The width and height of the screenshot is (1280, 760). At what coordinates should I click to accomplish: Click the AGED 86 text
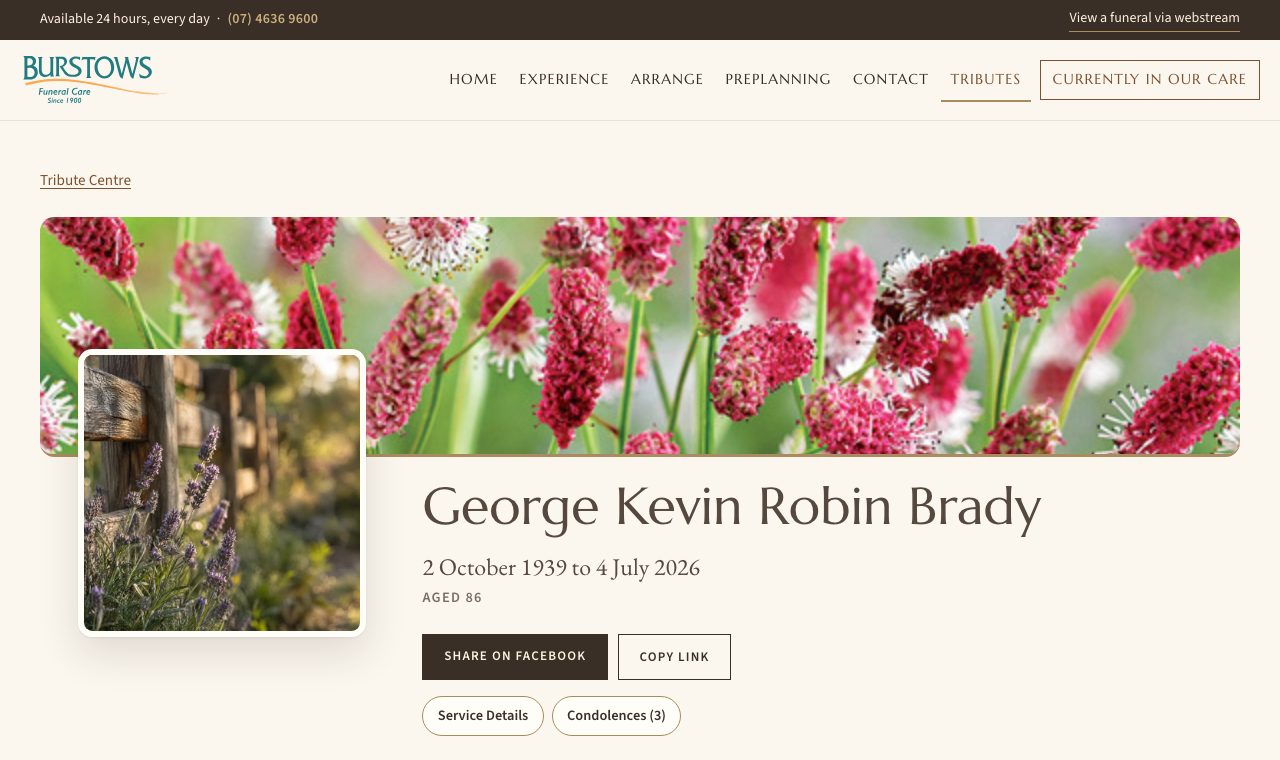[452, 598]
